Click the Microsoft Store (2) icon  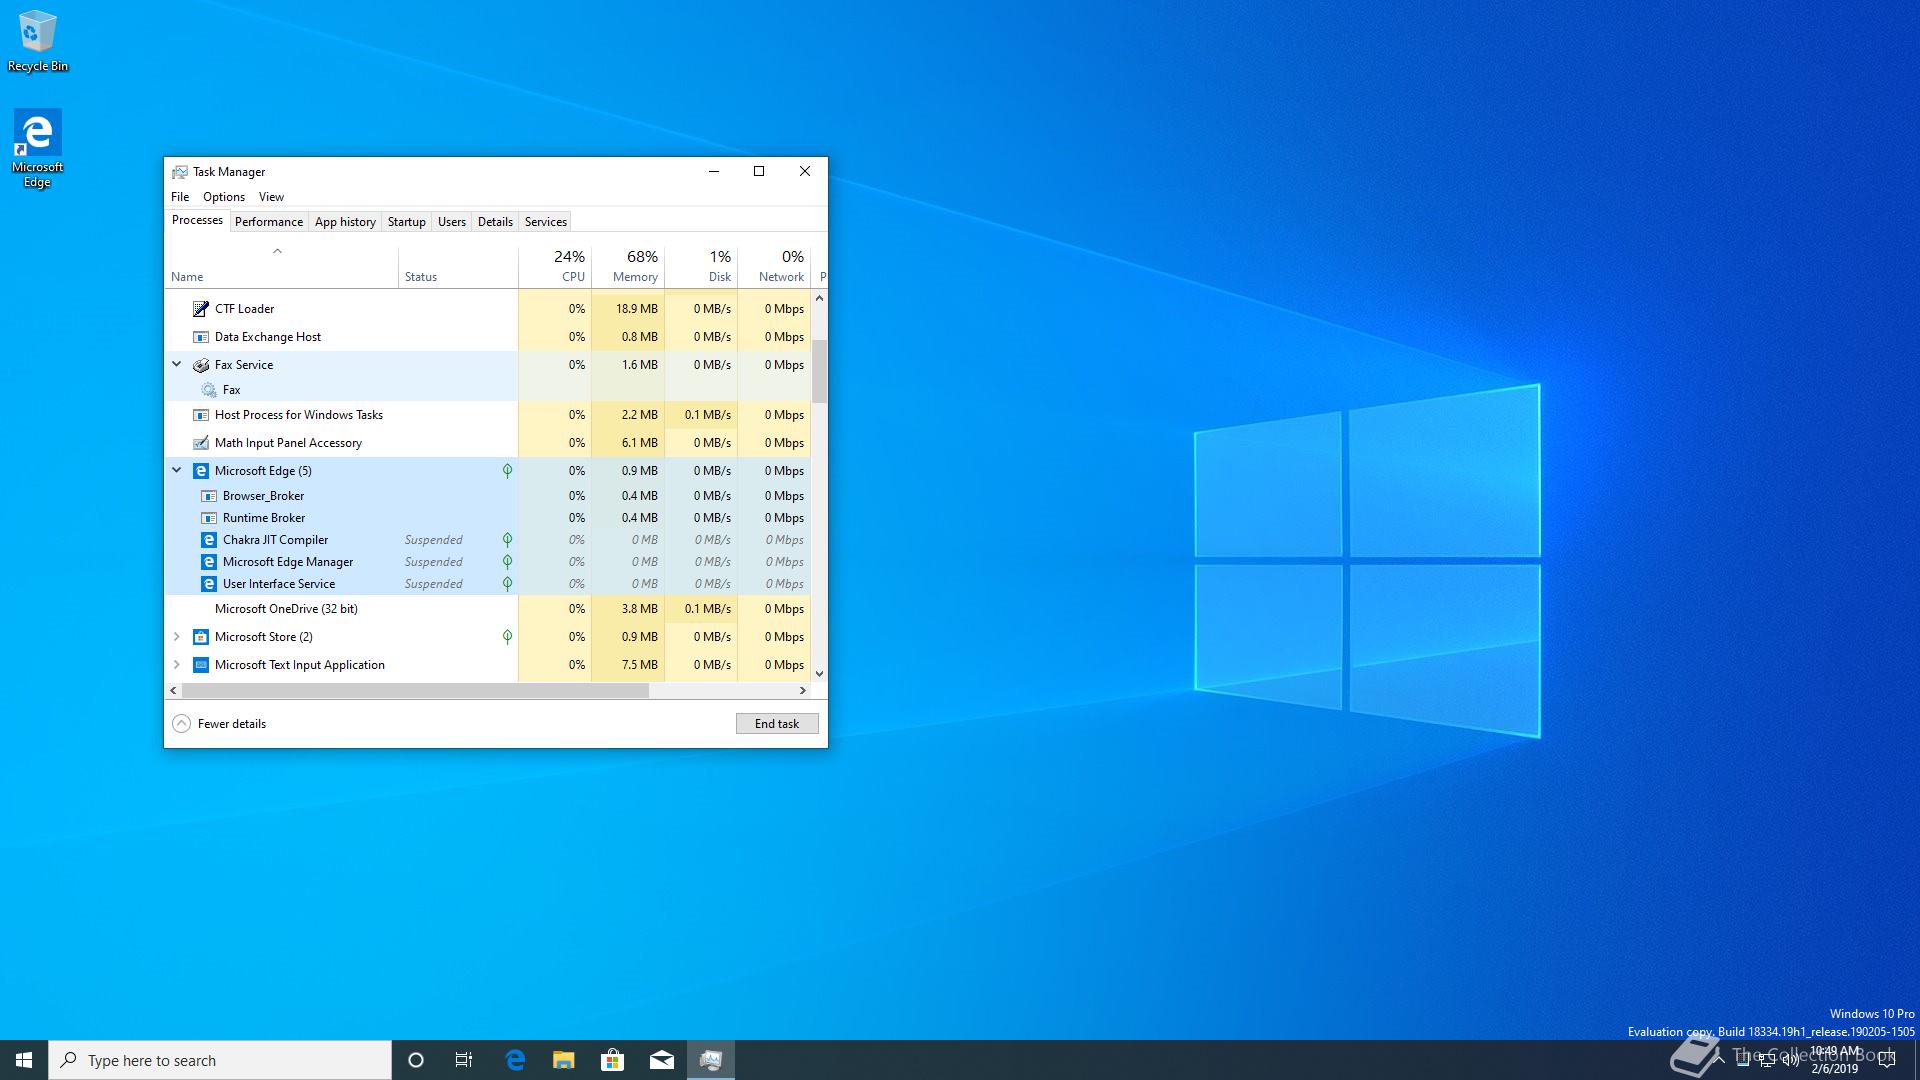(201, 637)
